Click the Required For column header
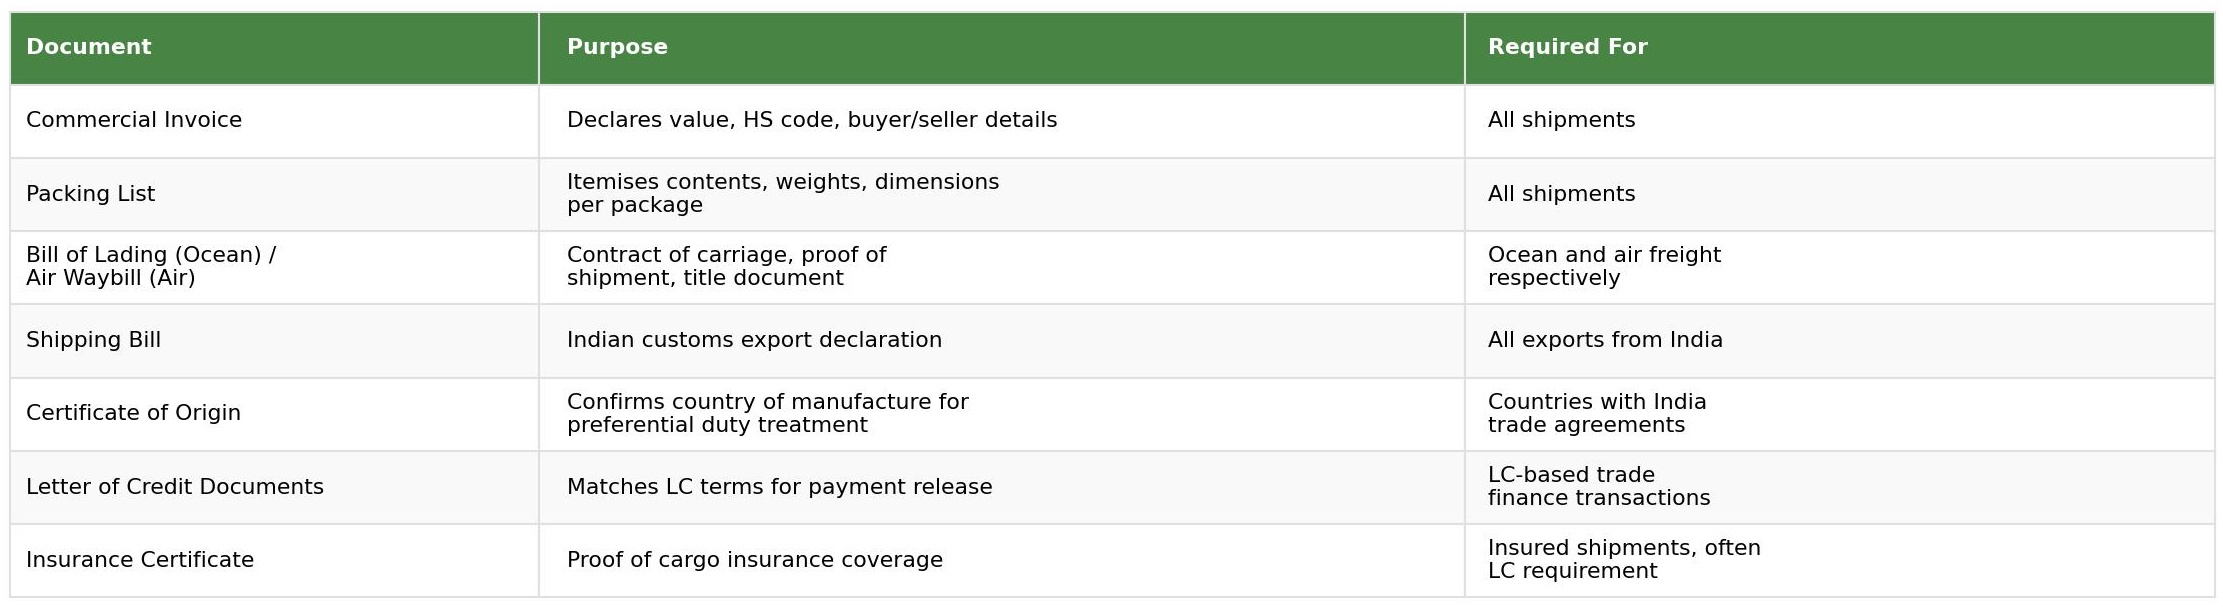 [x=1840, y=48]
